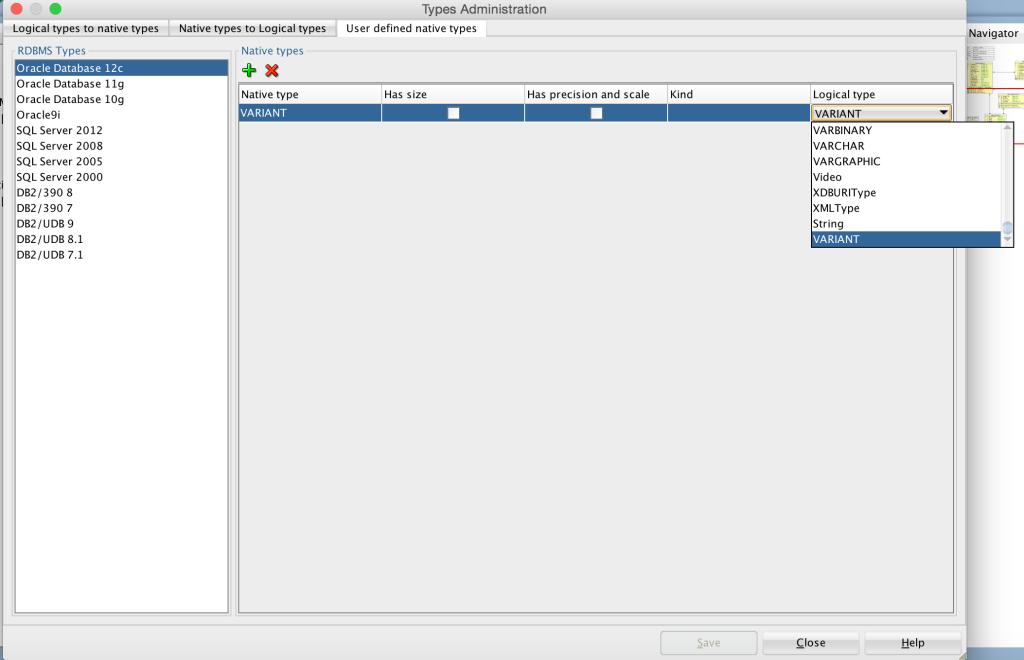Delete the native type with the red X
The image size is (1024, 660).
coord(272,71)
